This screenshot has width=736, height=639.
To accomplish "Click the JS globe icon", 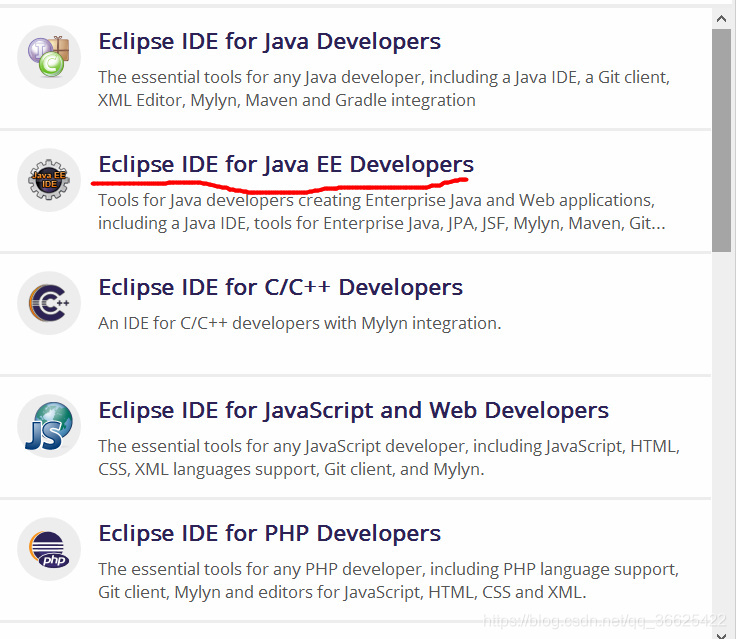I will coord(49,426).
